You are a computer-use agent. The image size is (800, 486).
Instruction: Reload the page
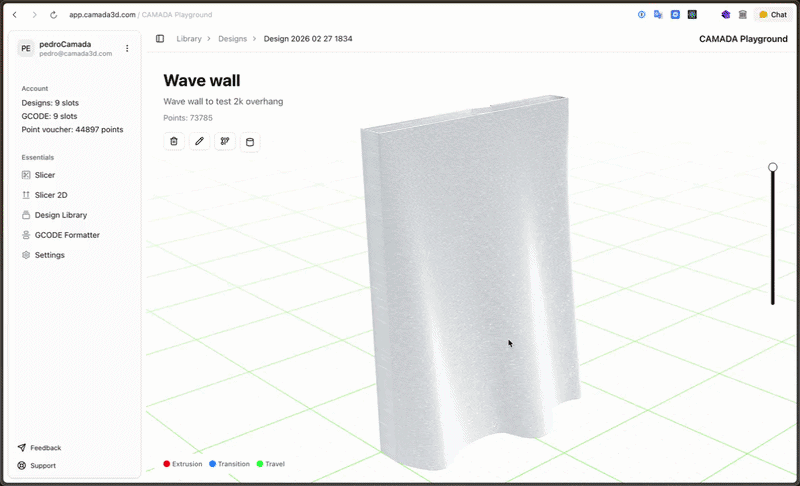tap(53, 15)
